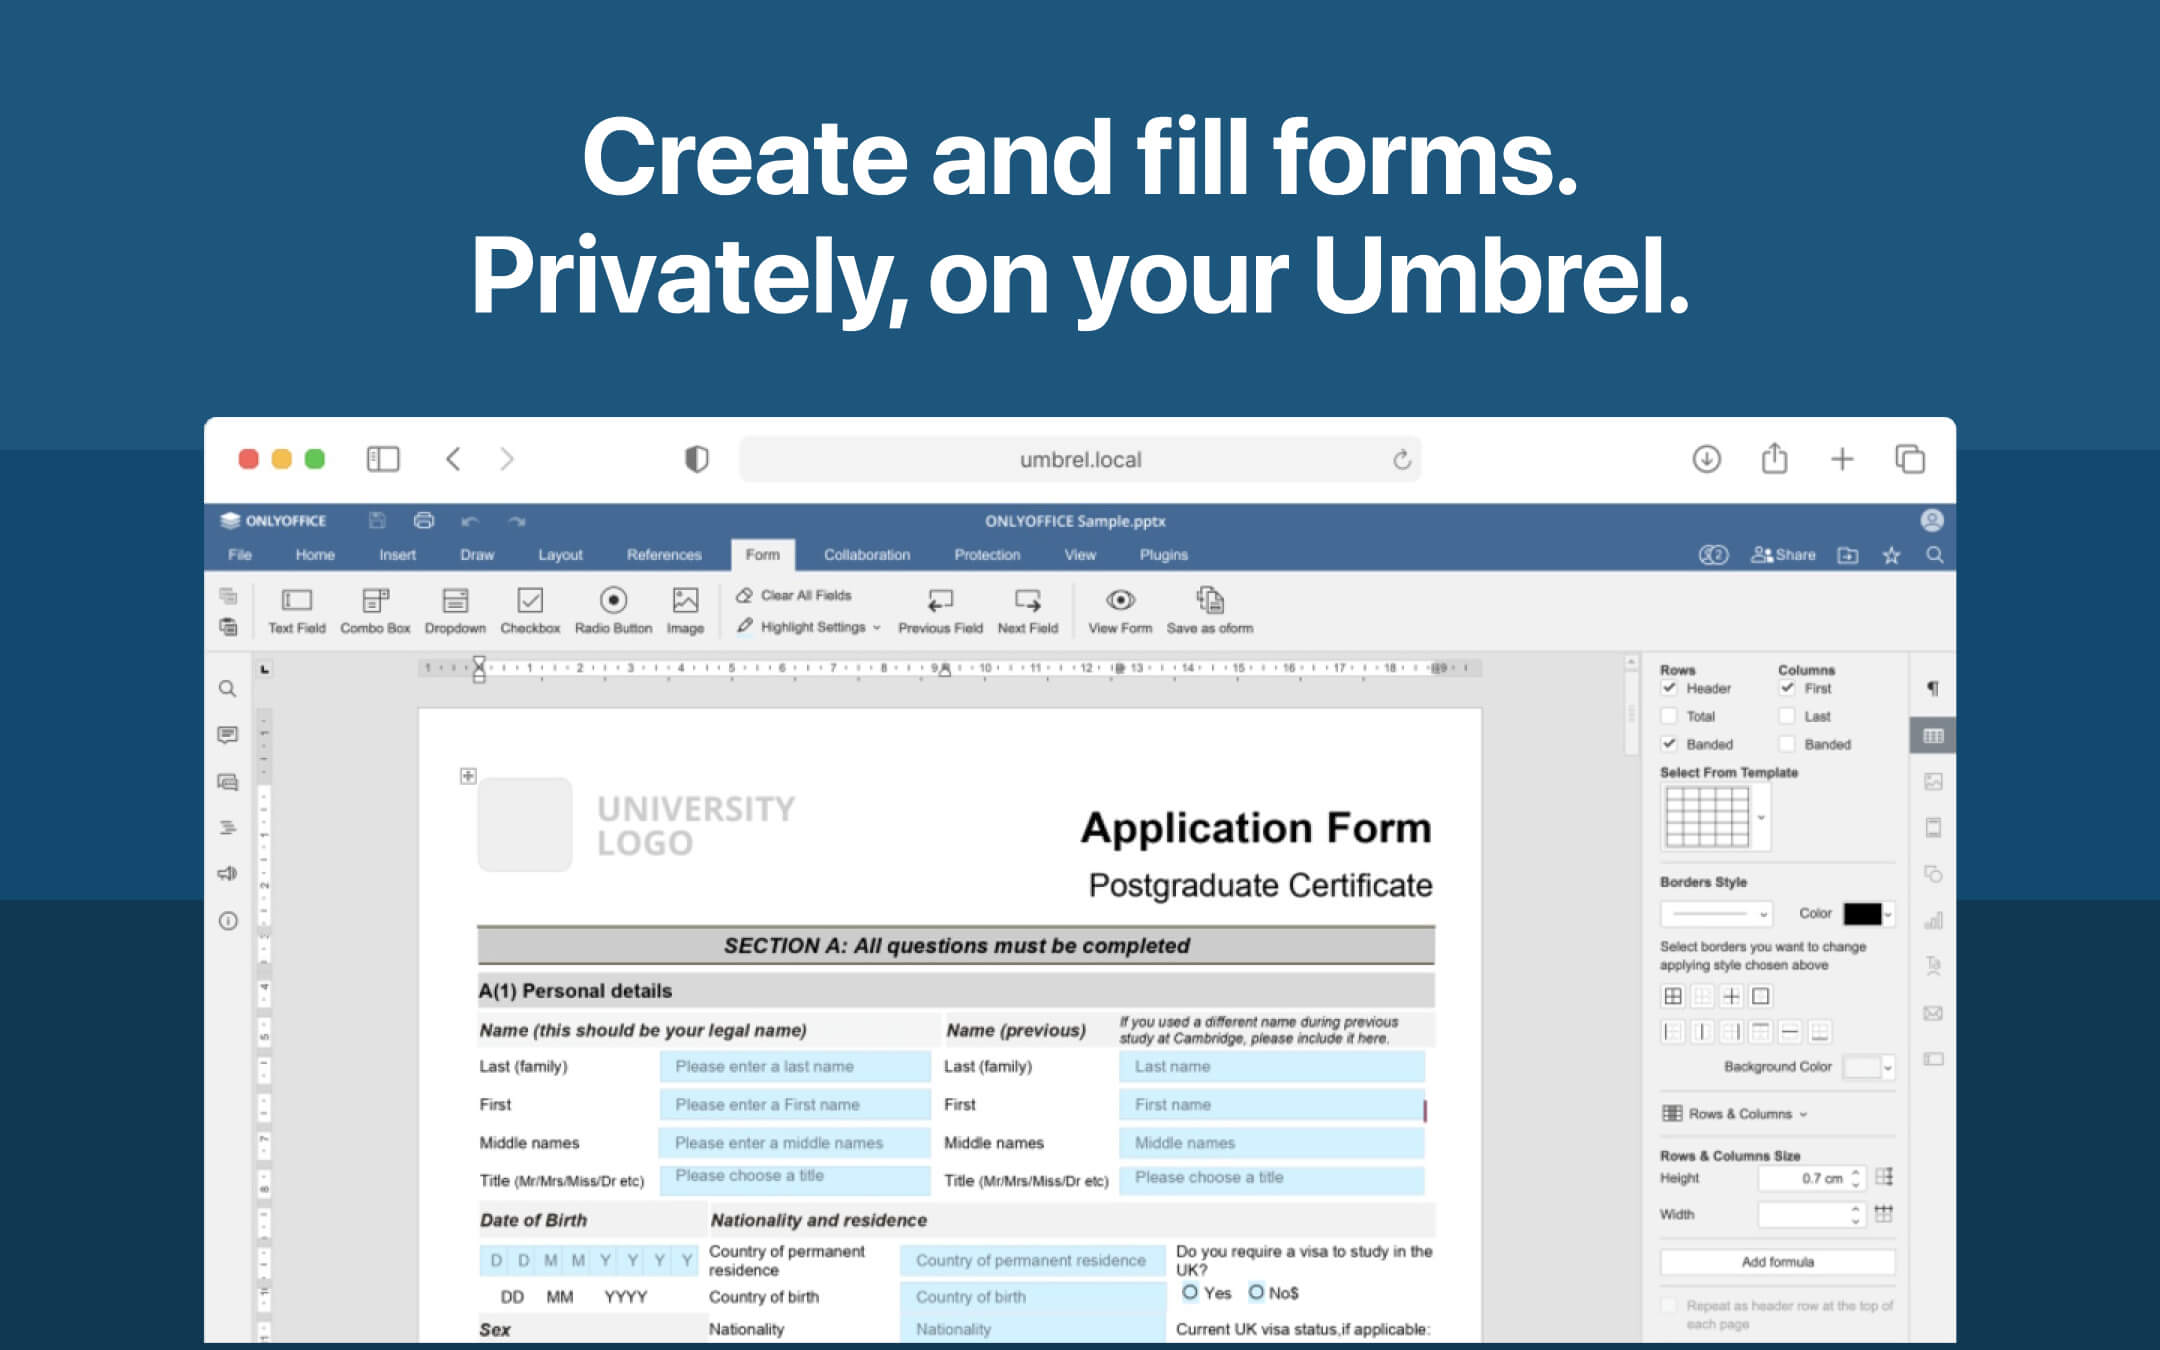The image size is (2160, 1350).
Task: Switch to the Collaboration tab
Action: 866,555
